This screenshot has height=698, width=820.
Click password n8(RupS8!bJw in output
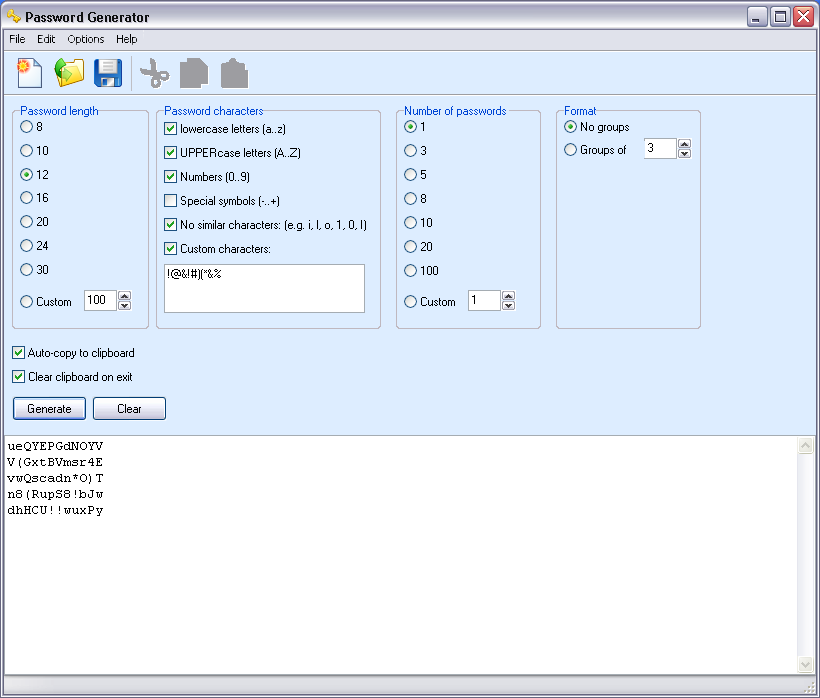coord(55,494)
